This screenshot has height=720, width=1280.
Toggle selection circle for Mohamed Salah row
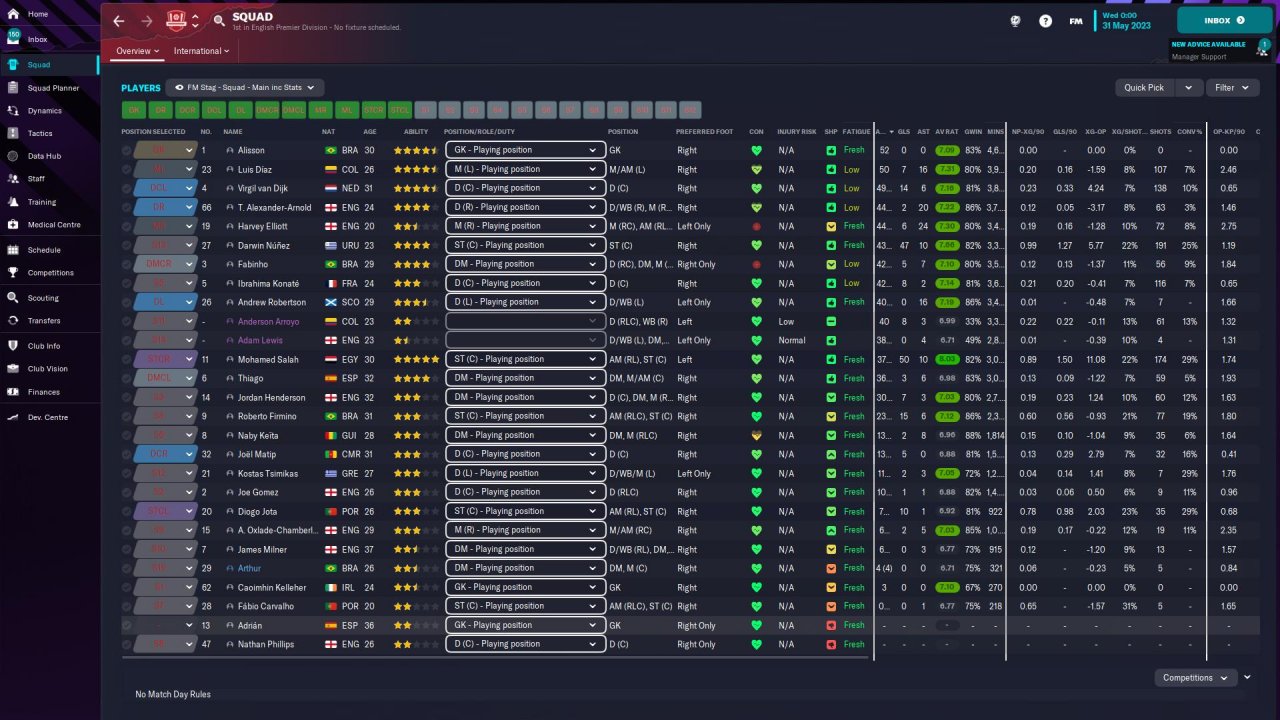click(x=127, y=359)
